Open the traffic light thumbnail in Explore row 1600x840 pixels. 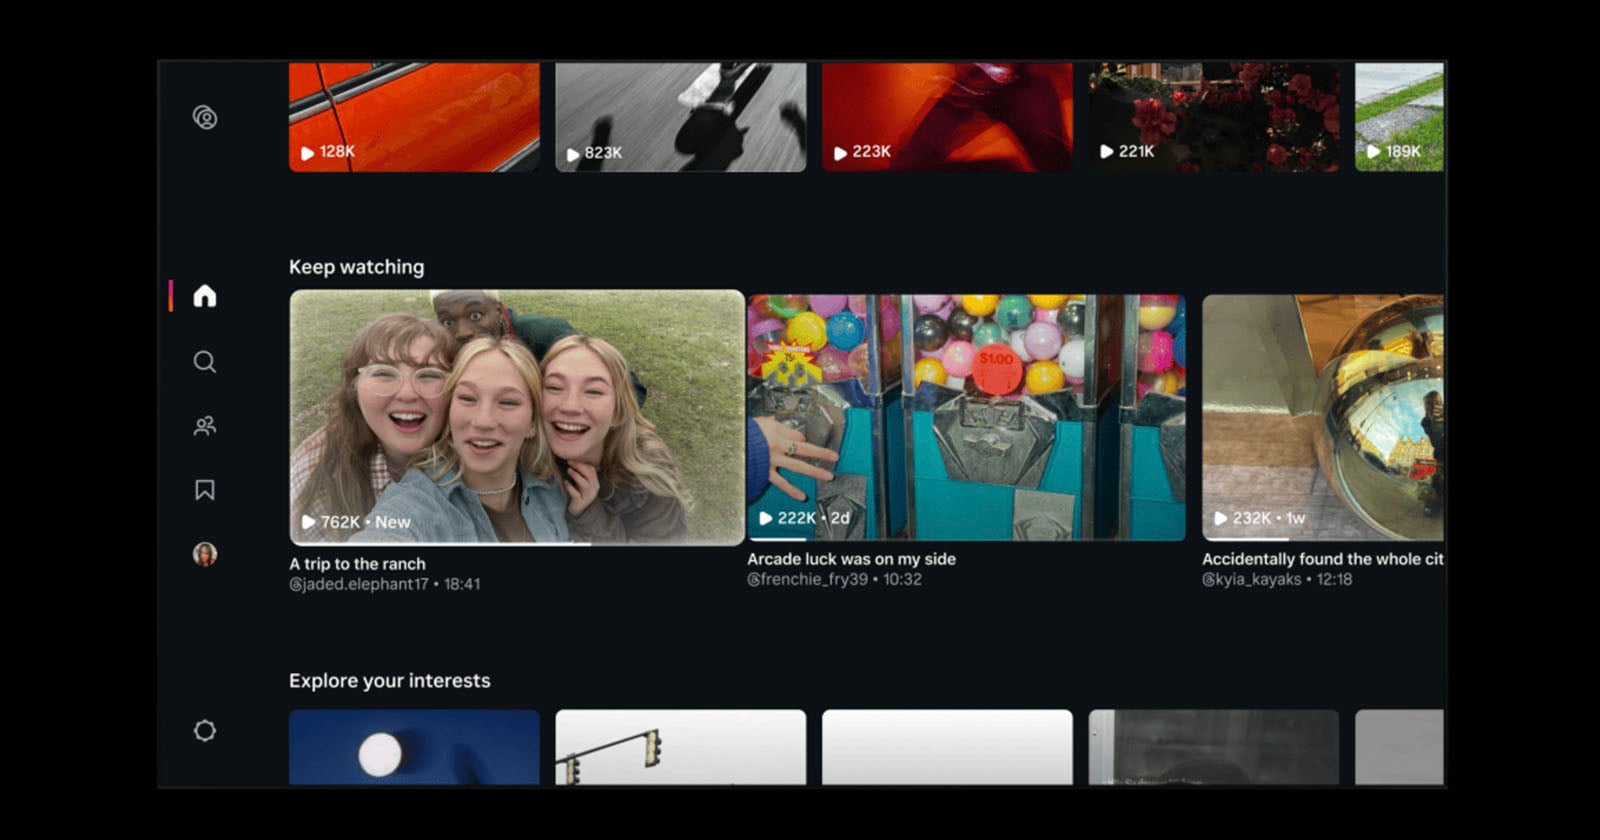point(681,747)
